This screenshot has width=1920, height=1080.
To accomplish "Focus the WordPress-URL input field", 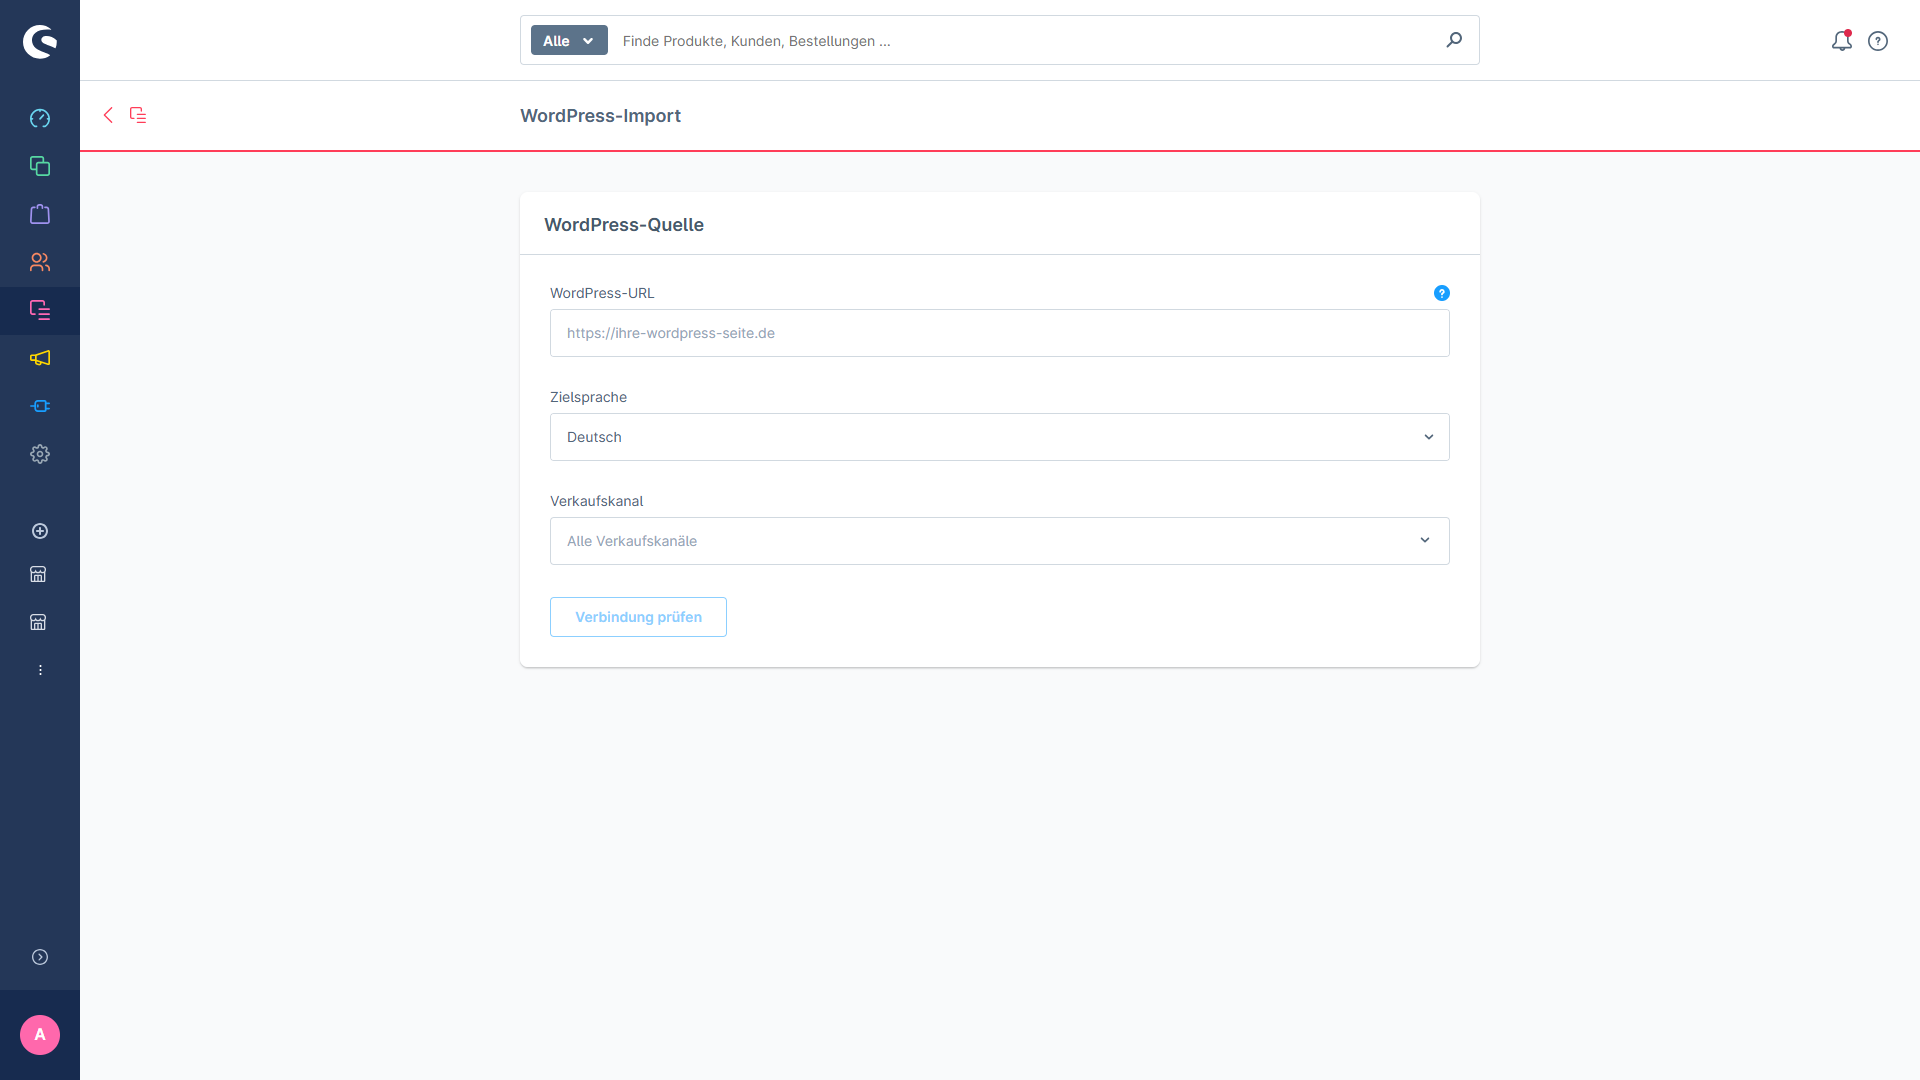I will tap(1000, 333).
